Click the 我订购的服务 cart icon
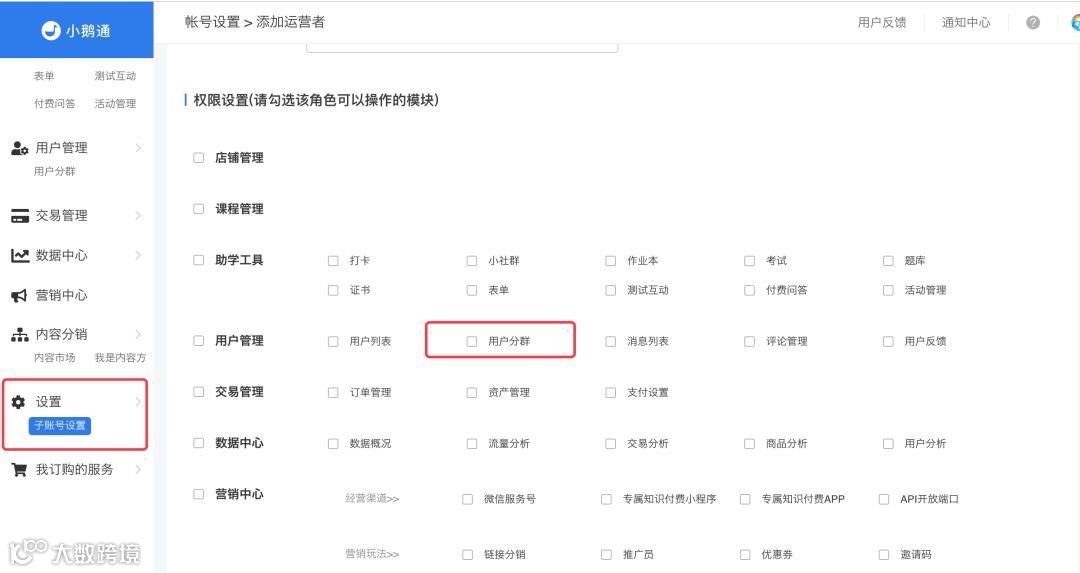Viewport: 1080px width, 573px height. point(19,470)
